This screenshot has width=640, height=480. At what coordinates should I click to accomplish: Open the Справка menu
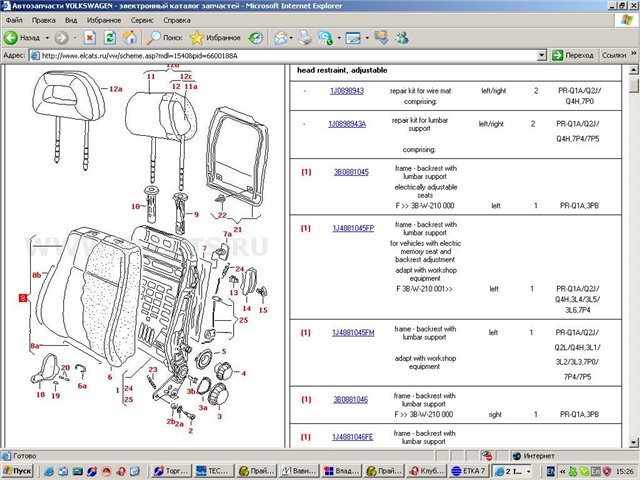177,20
